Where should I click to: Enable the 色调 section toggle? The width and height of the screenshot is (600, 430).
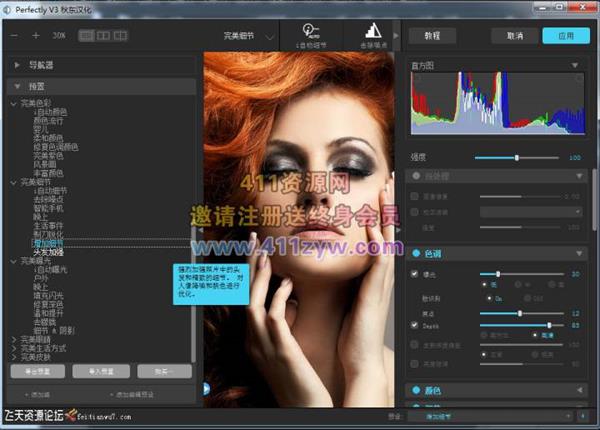point(416,253)
